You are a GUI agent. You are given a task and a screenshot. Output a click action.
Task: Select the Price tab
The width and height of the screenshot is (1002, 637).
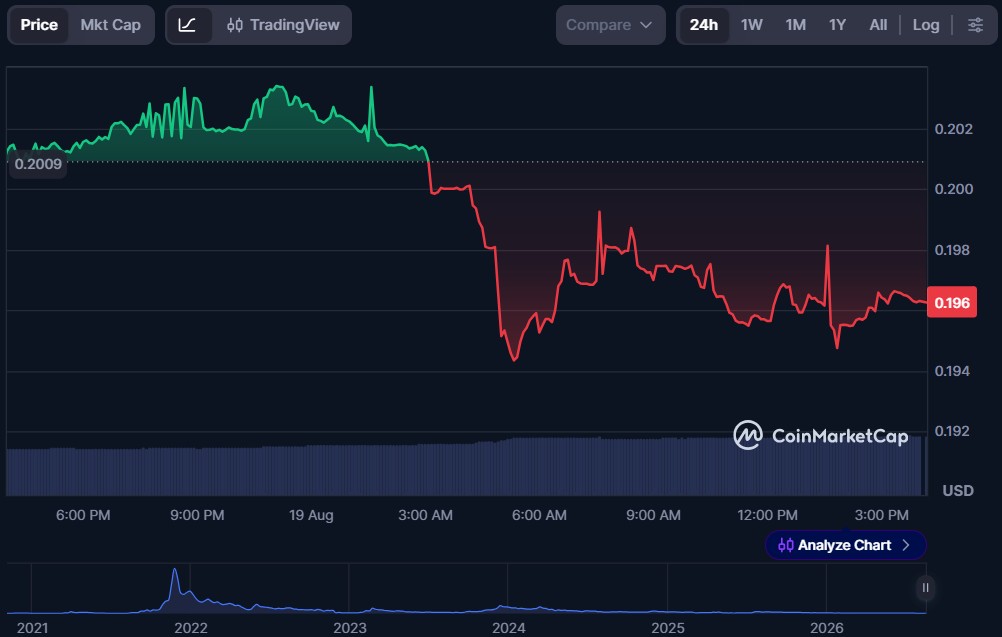[39, 25]
